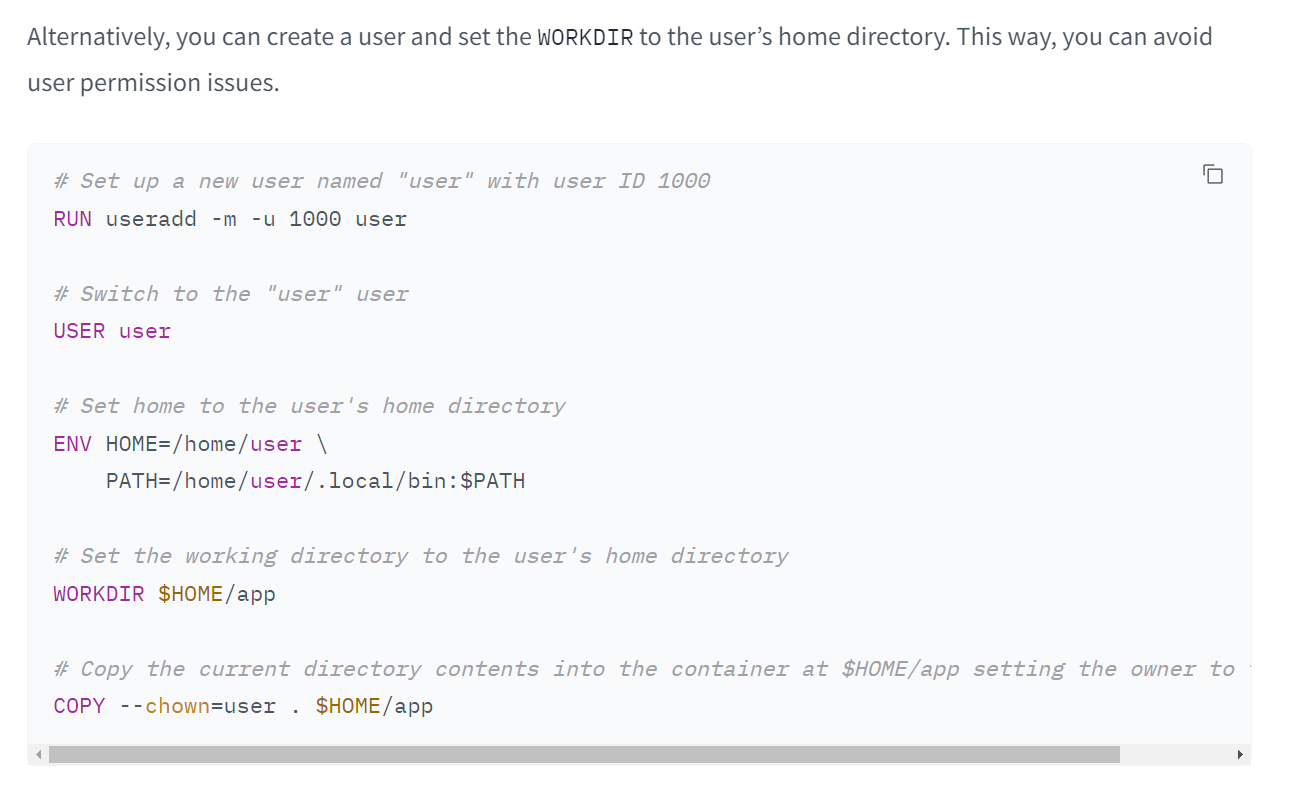
Task: Click the horizontal scrollbar right arrow
Action: coord(1241,755)
